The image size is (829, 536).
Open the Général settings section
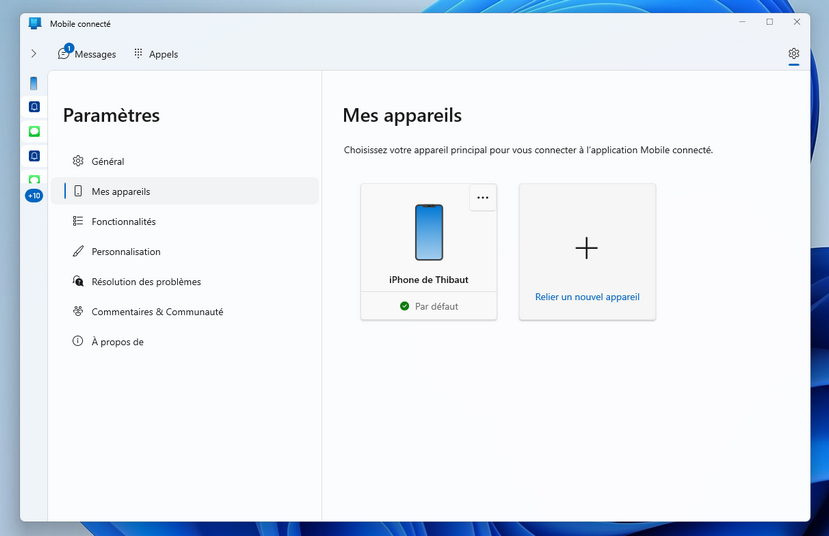pos(185,161)
